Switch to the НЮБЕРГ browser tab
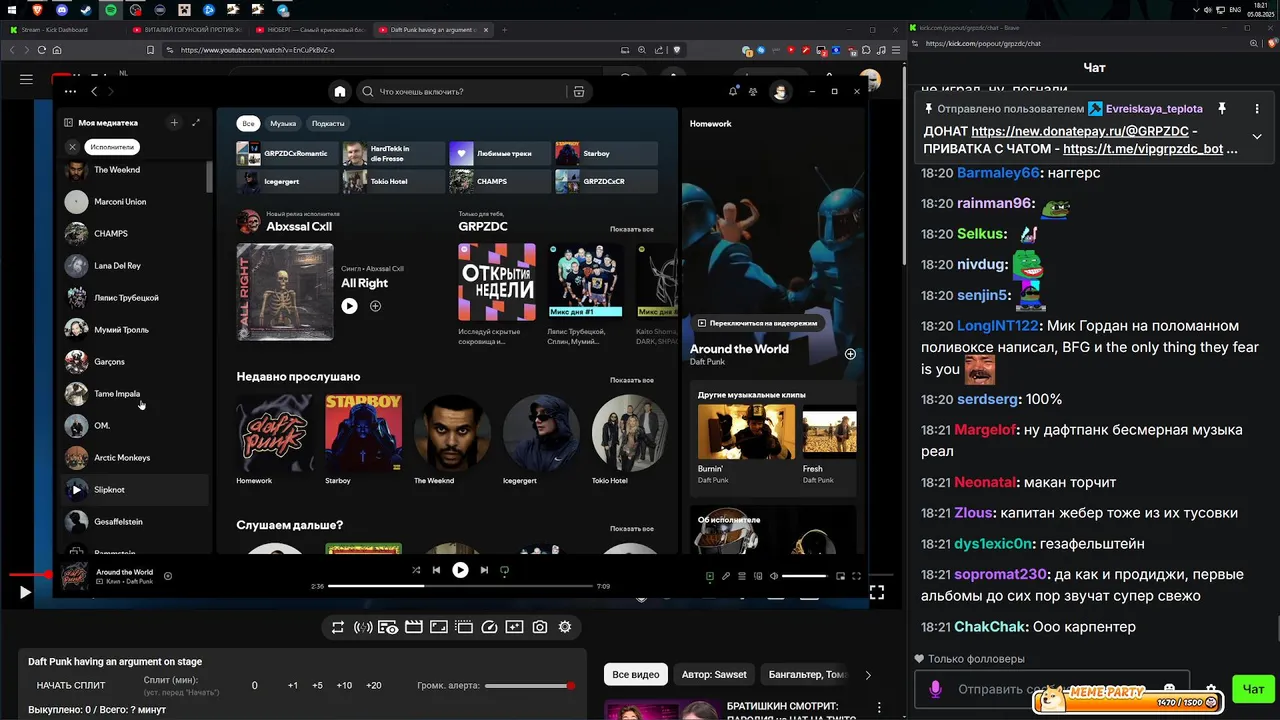 310,30
